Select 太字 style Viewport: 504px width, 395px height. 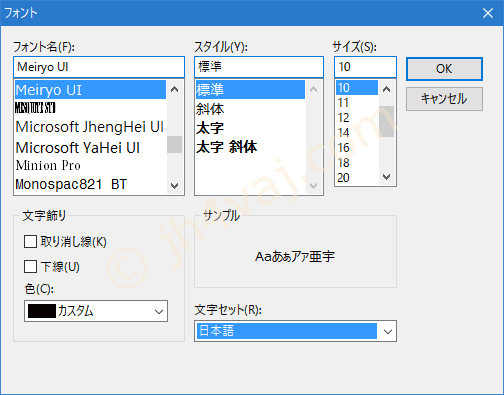point(250,128)
